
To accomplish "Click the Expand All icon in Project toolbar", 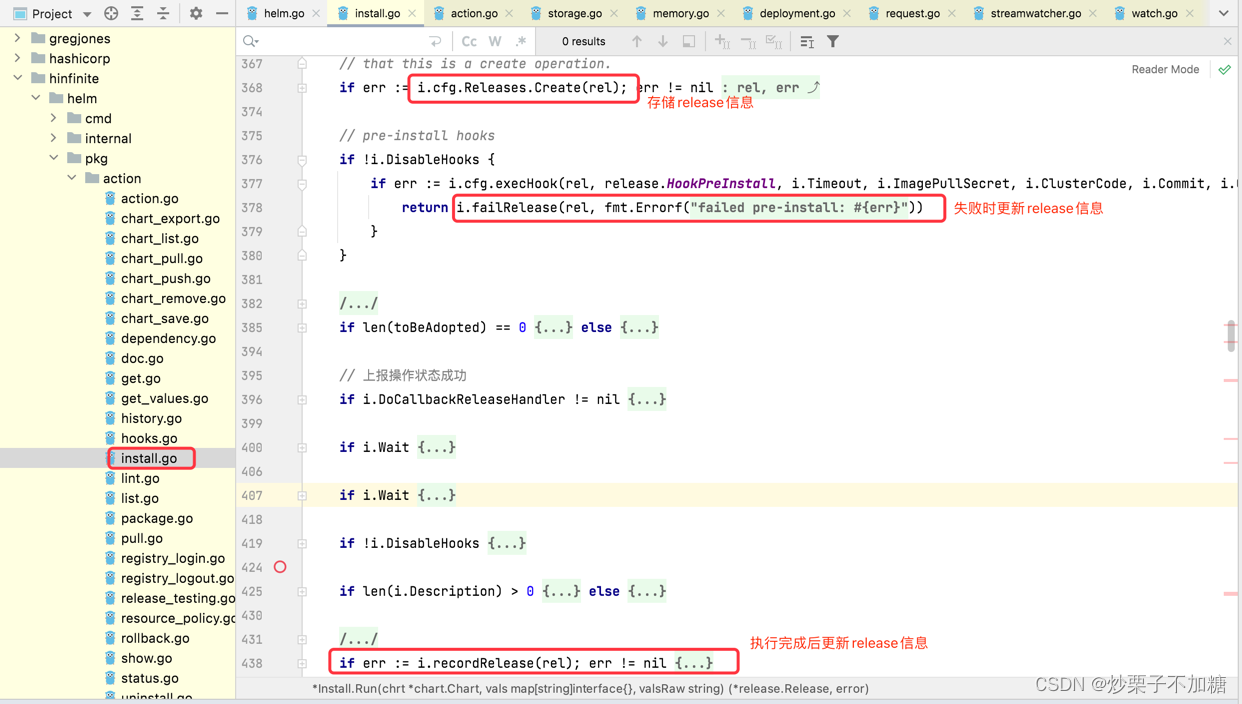I will [137, 14].
